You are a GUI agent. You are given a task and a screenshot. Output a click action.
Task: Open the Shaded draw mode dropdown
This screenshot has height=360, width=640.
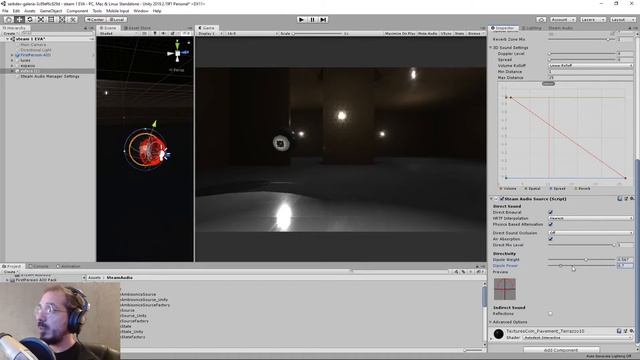(118, 33)
